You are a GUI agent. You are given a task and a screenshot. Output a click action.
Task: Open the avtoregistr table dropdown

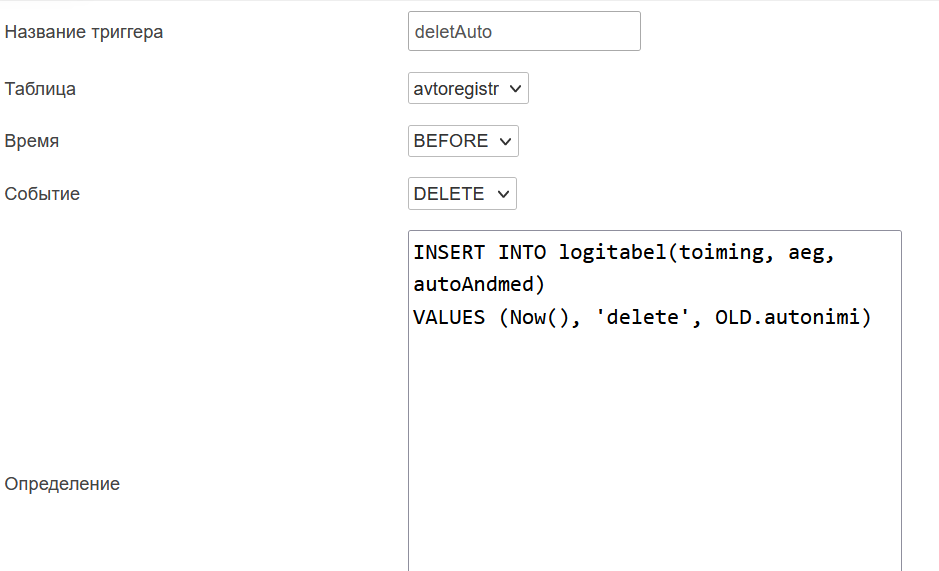[468, 88]
